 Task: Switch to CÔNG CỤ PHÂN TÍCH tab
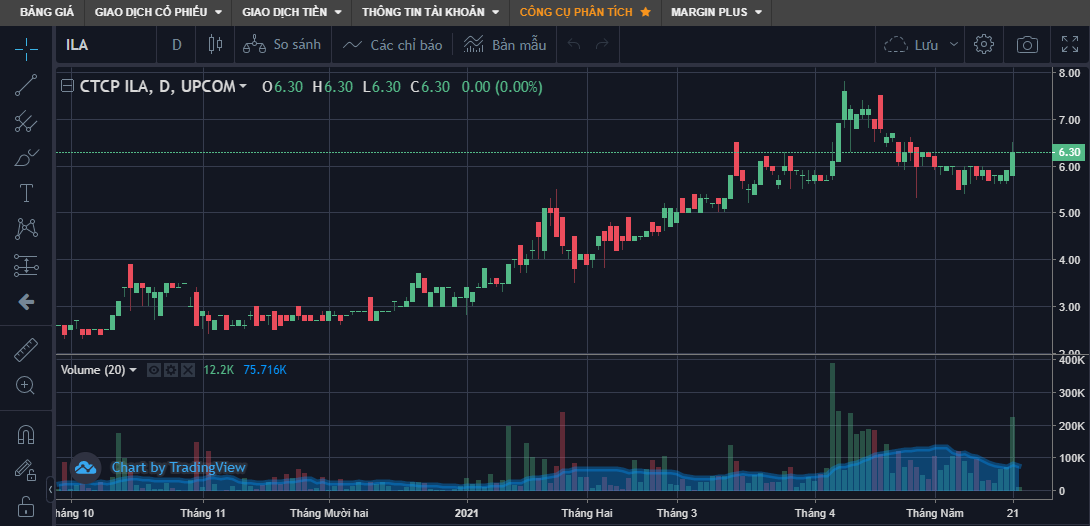point(585,12)
